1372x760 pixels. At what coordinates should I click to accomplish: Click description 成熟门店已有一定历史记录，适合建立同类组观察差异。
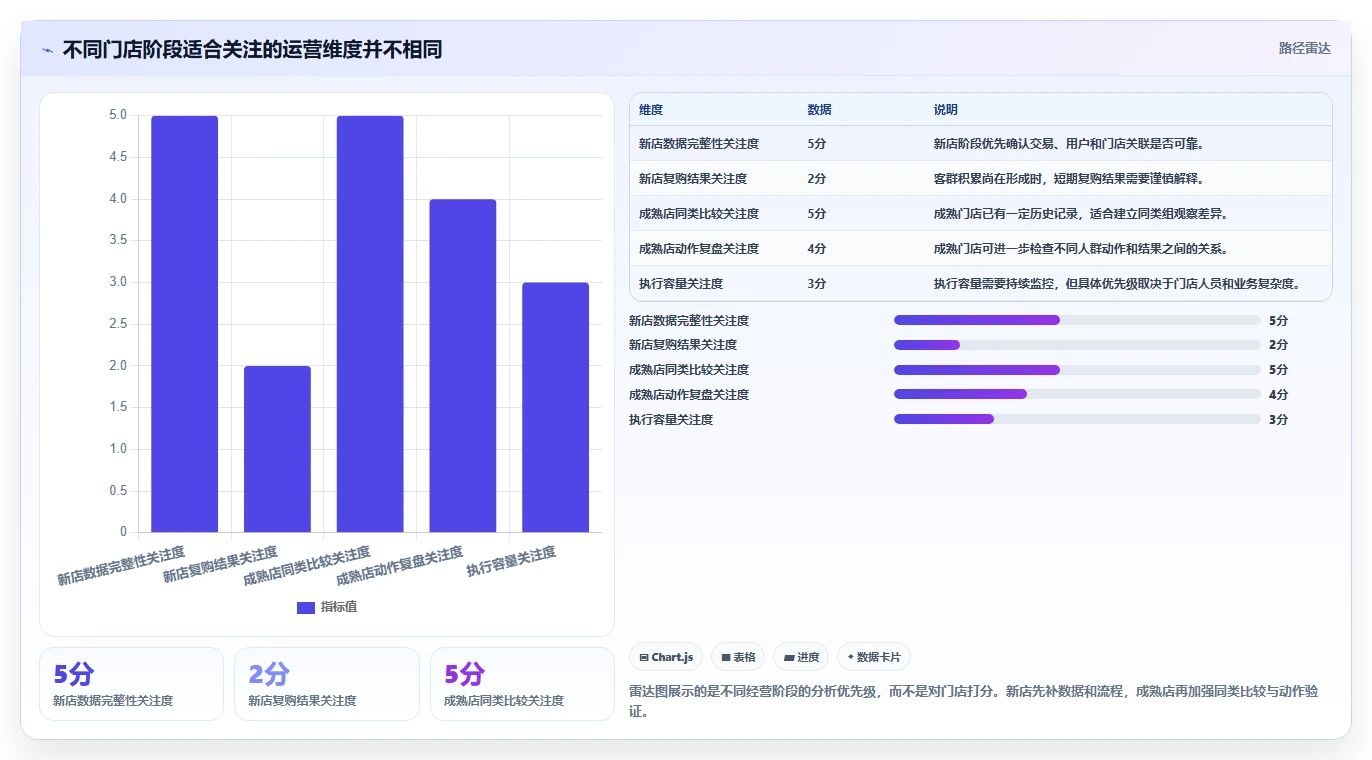click(x=1081, y=214)
